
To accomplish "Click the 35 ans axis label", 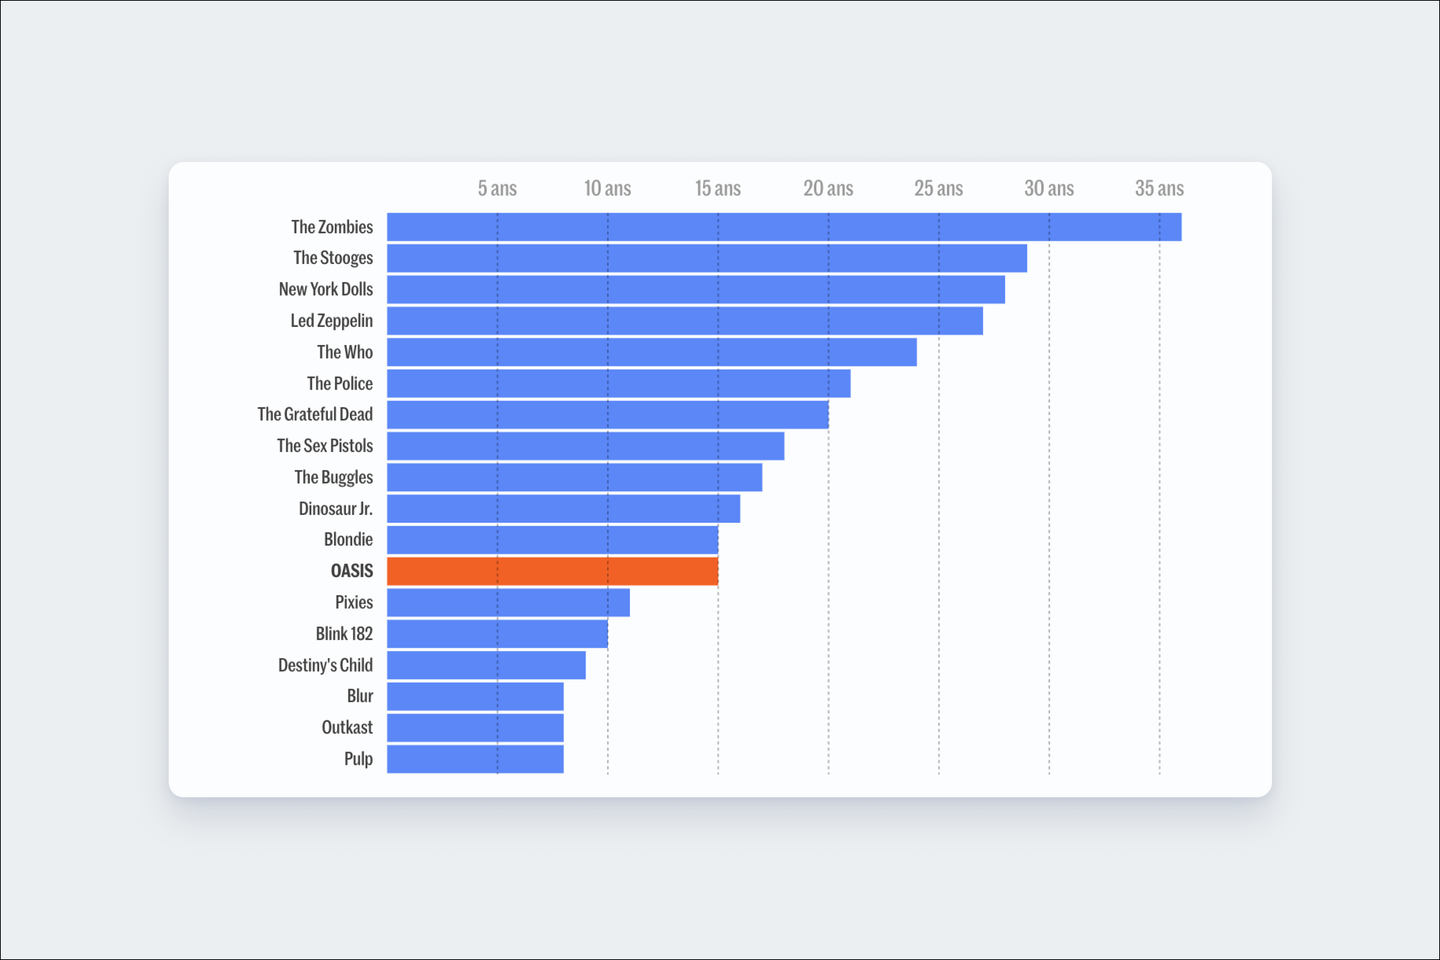I will [1159, 188].
